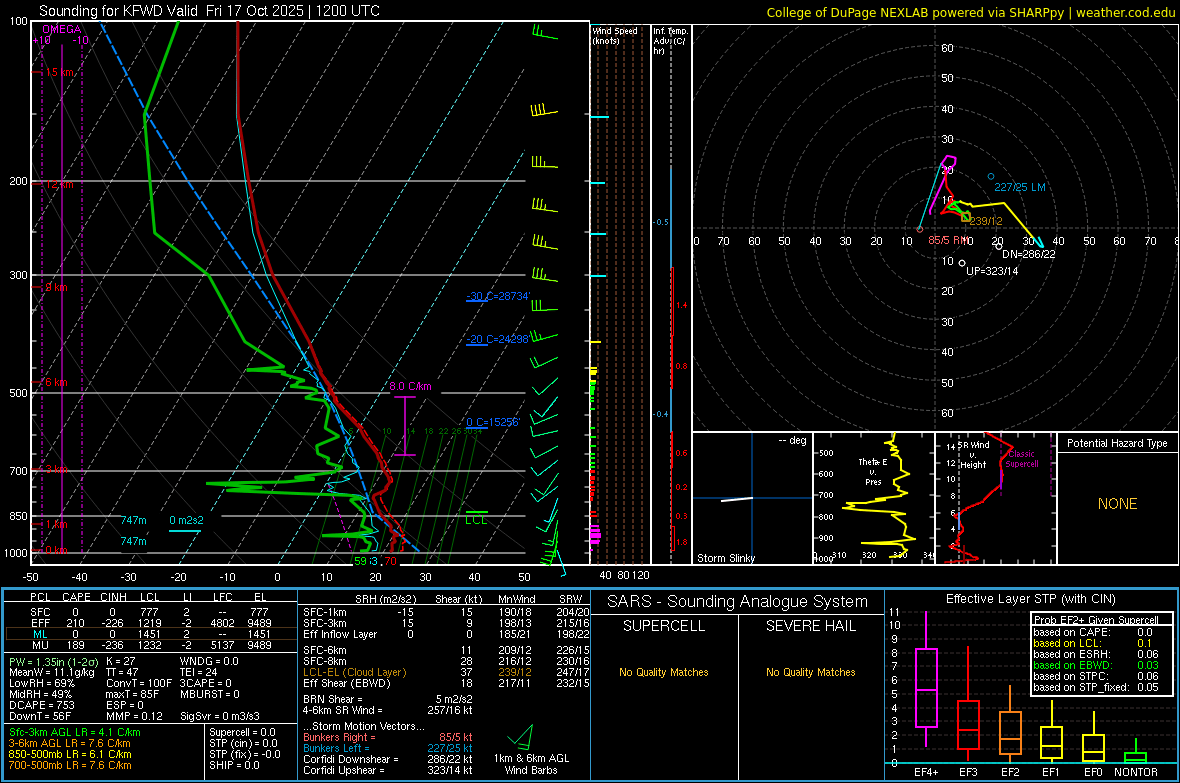Click the 'Storm Slinky' panel label
The height and width of the screenshot is (783, 1180).
[726, 558]
